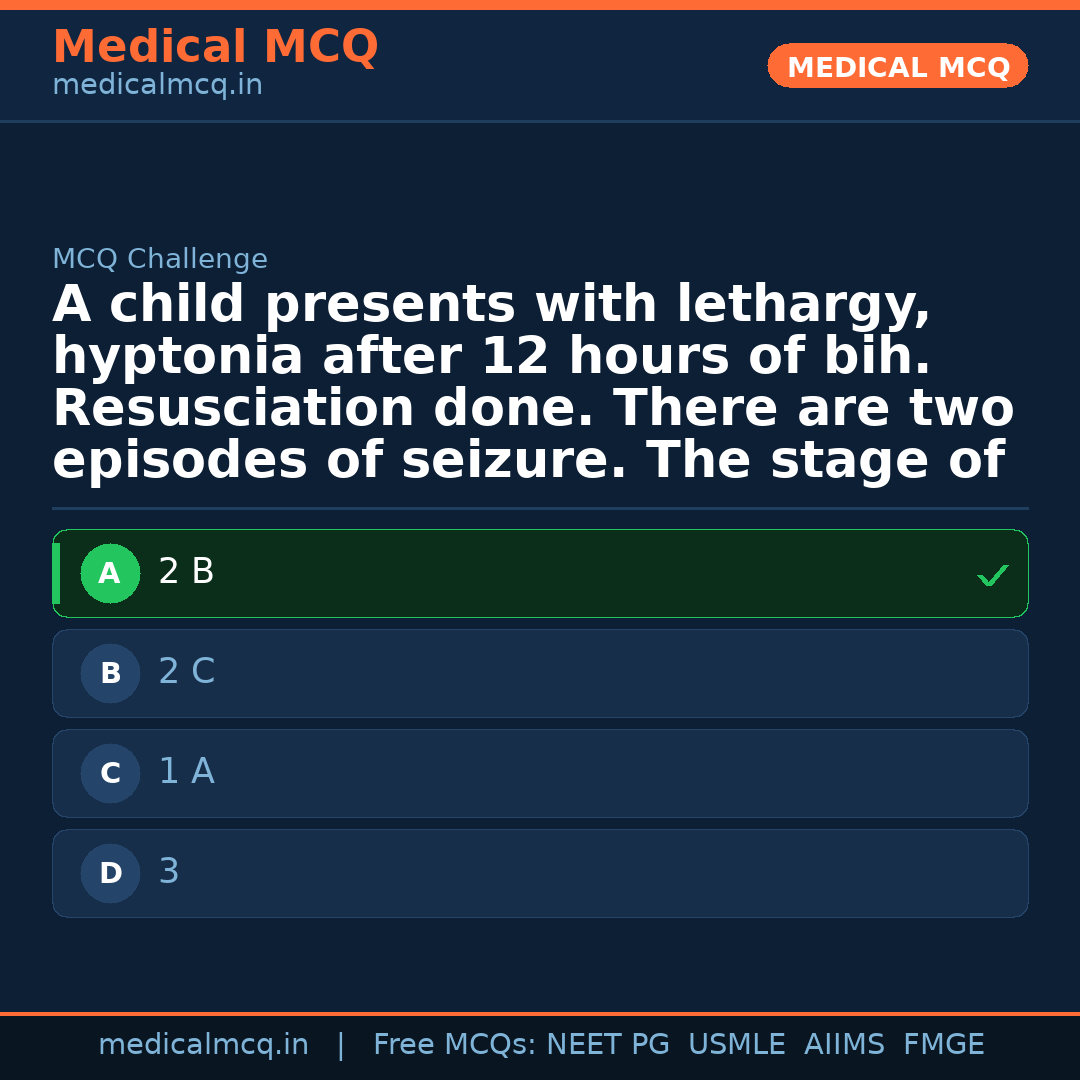Select the circular B letter badge
1080x1080 pixels.
[110, 673]
